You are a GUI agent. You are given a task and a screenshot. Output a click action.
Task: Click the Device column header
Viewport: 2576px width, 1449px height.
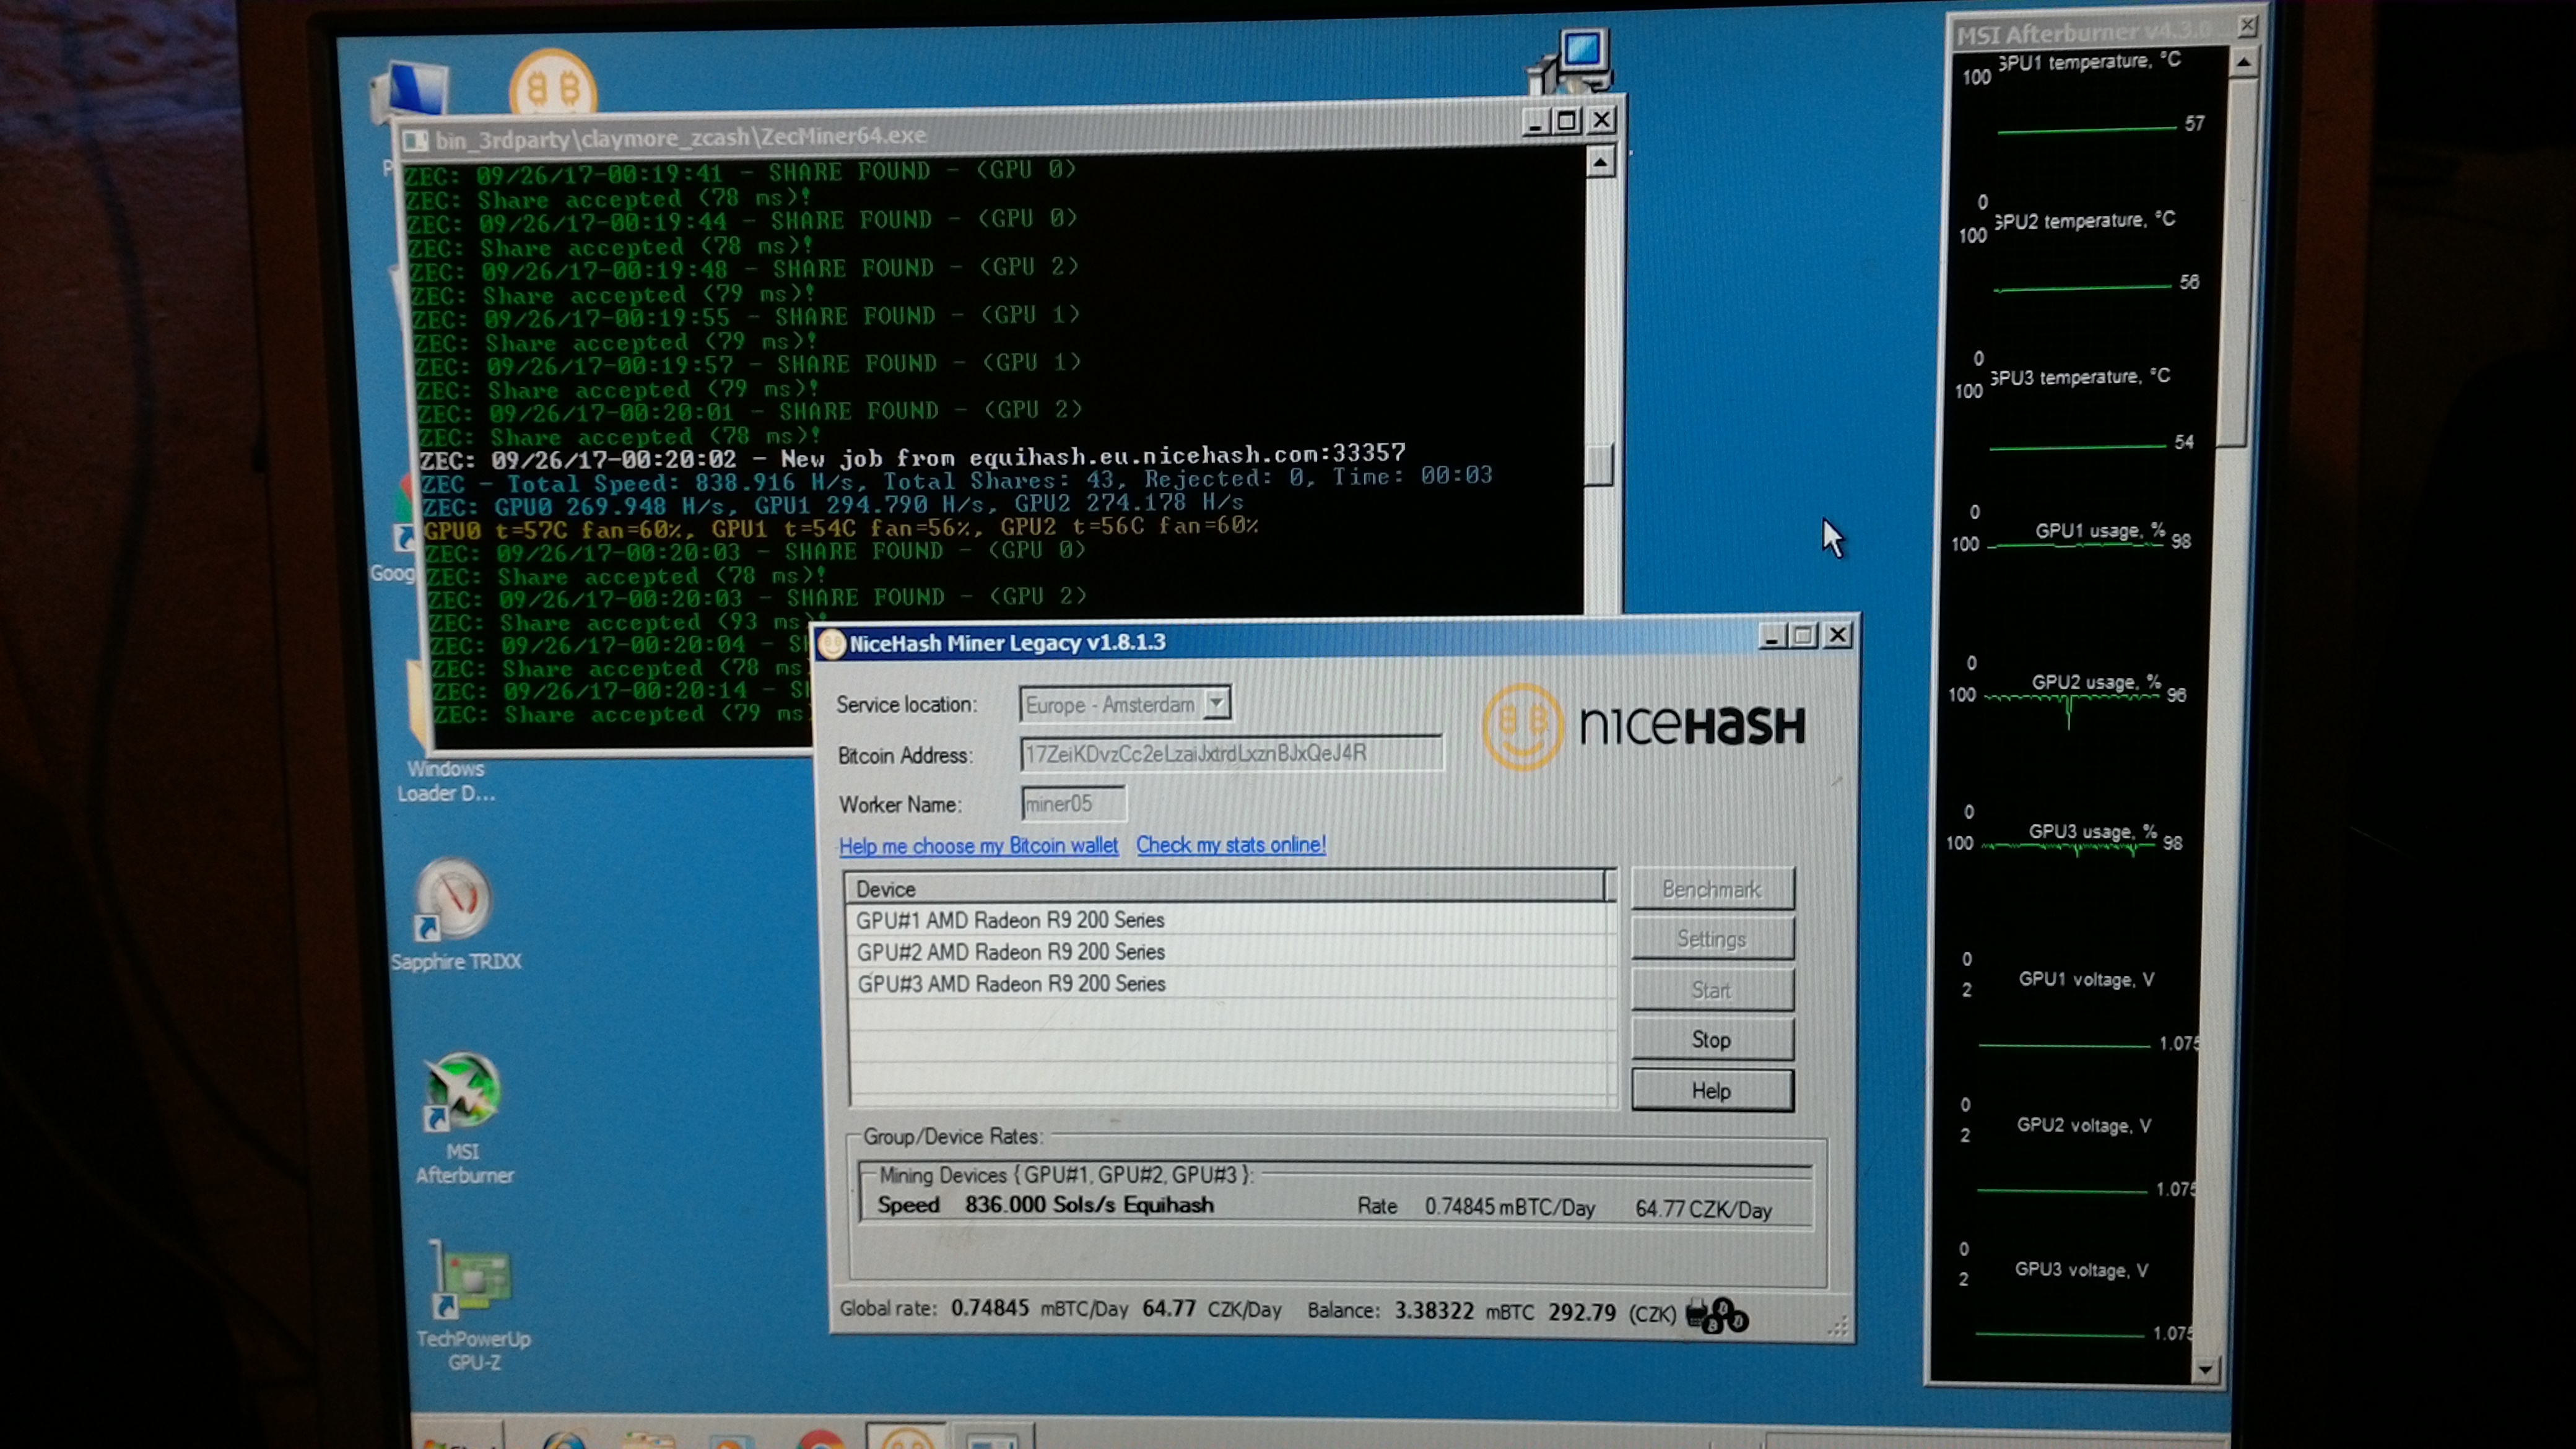[x=1226, y=888]
